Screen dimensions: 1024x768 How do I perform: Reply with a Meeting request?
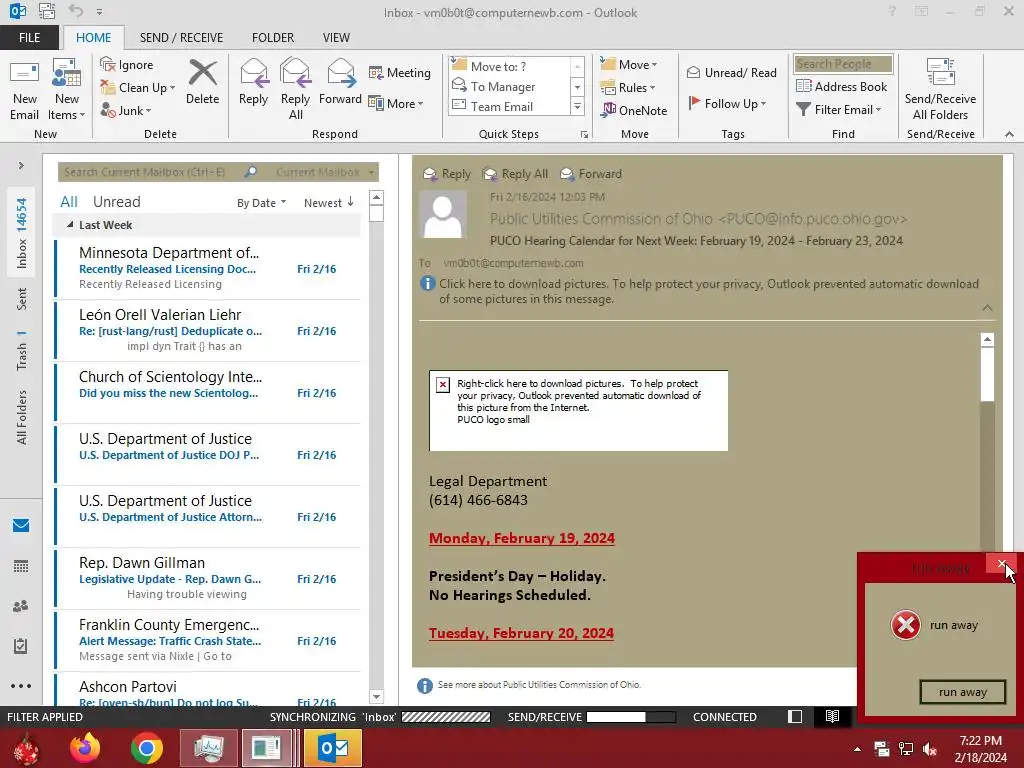point(400,72)
